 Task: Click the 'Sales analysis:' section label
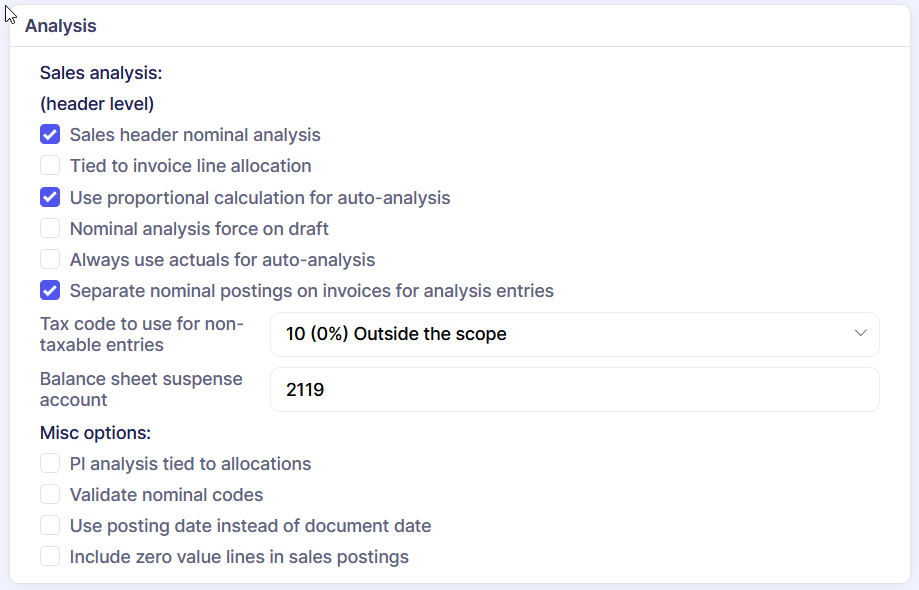(101, 73)
